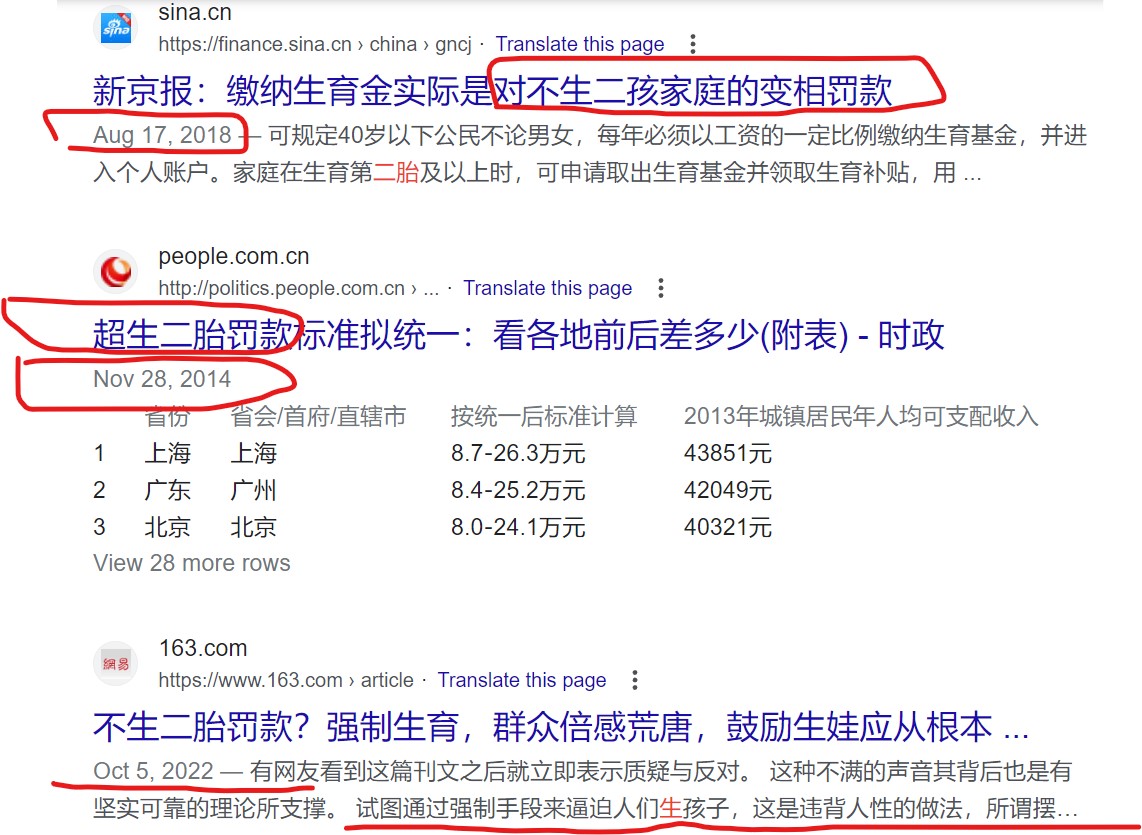Image resolution: width=1142 pixels, height=835 pixels.
Task: Click table cell 8.7-26.3万元
Action: point(518,453)
